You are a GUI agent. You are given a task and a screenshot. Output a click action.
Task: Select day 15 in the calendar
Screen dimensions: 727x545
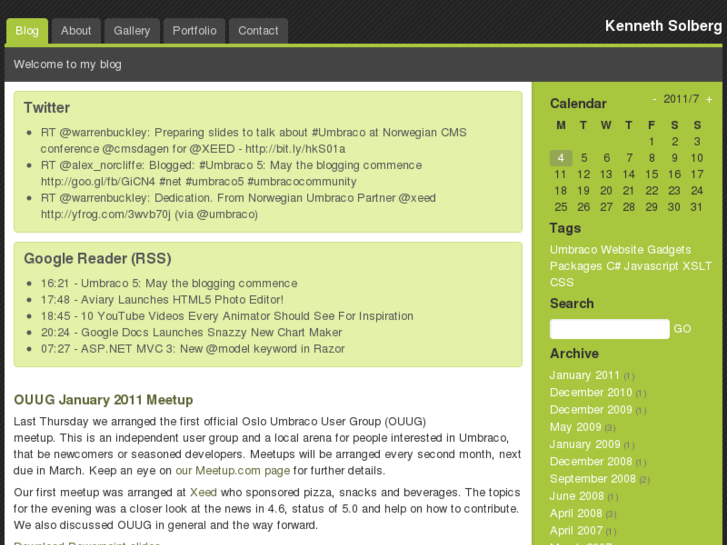coord(651,174)
